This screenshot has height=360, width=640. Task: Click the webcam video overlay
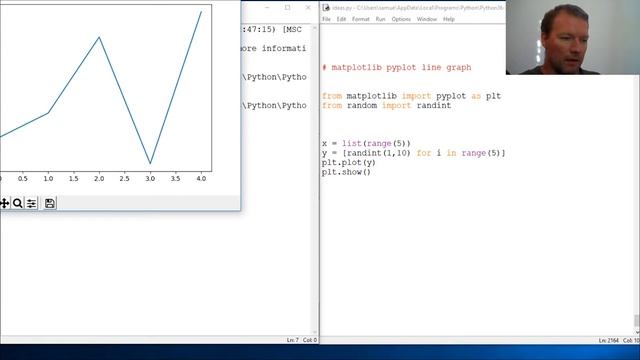[573, 37]
